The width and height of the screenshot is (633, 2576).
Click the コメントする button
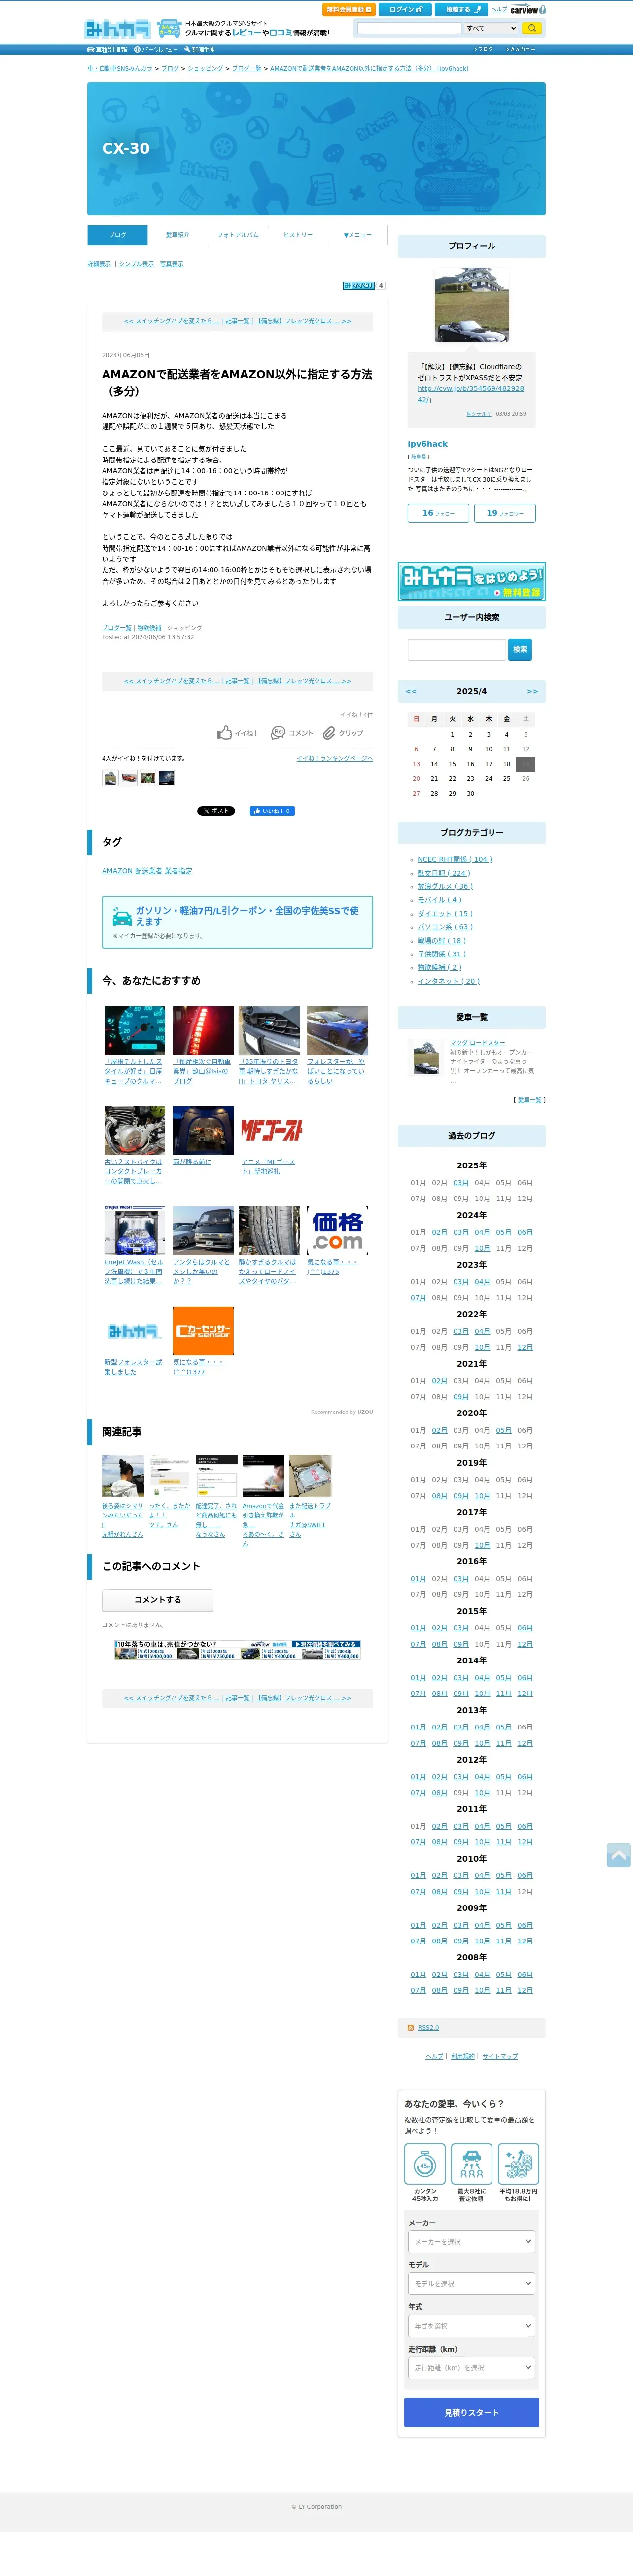(x=158, y=1600)
